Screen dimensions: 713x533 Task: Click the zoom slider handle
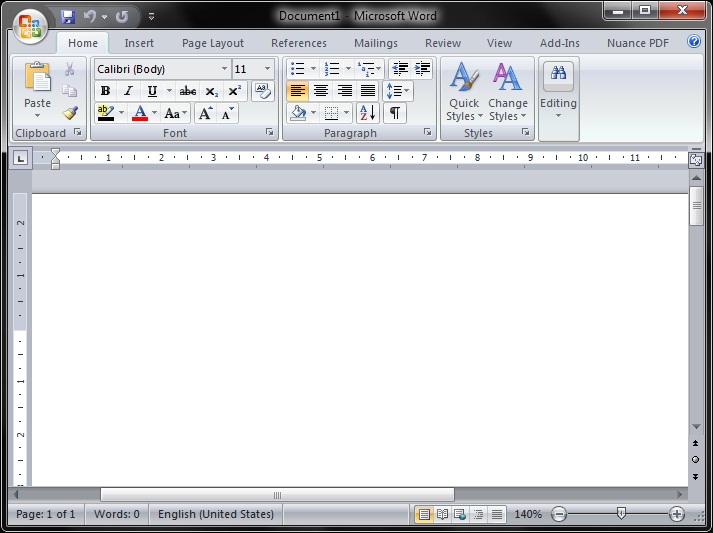tap(621, 514)
